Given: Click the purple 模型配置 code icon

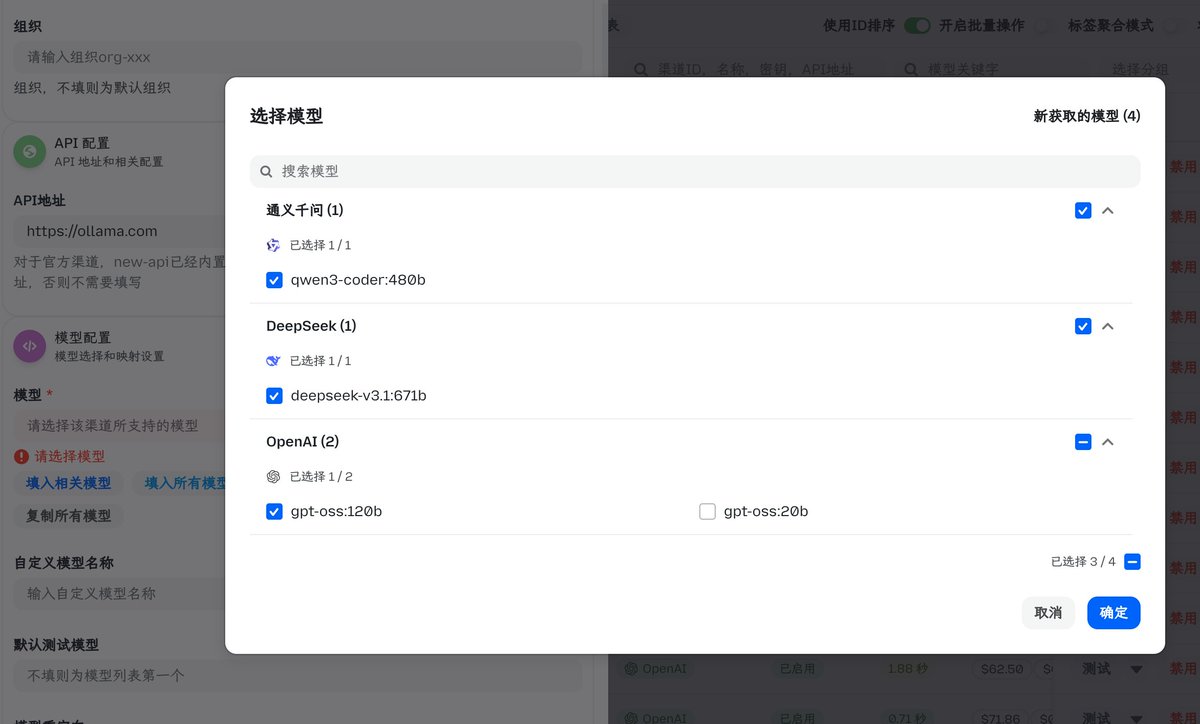Looking at the screenshot, I should point(29,346).
